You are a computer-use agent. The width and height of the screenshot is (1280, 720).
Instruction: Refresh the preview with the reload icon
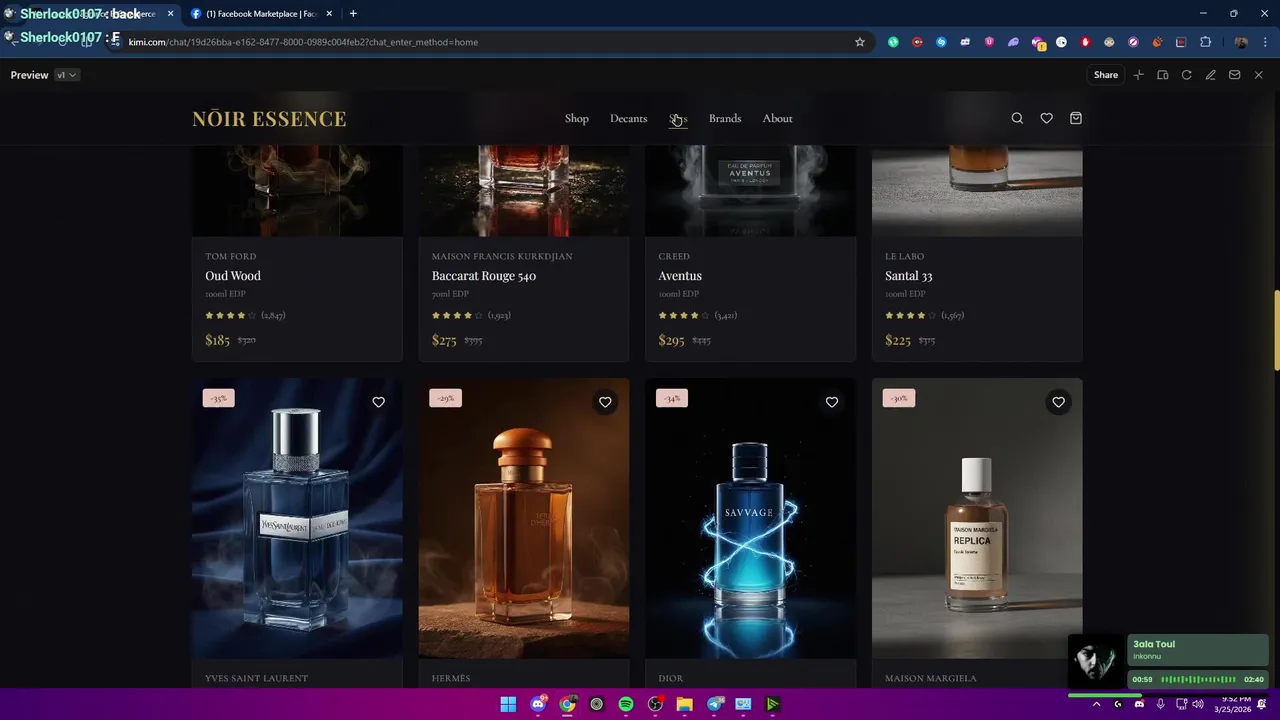[1186, 75]
